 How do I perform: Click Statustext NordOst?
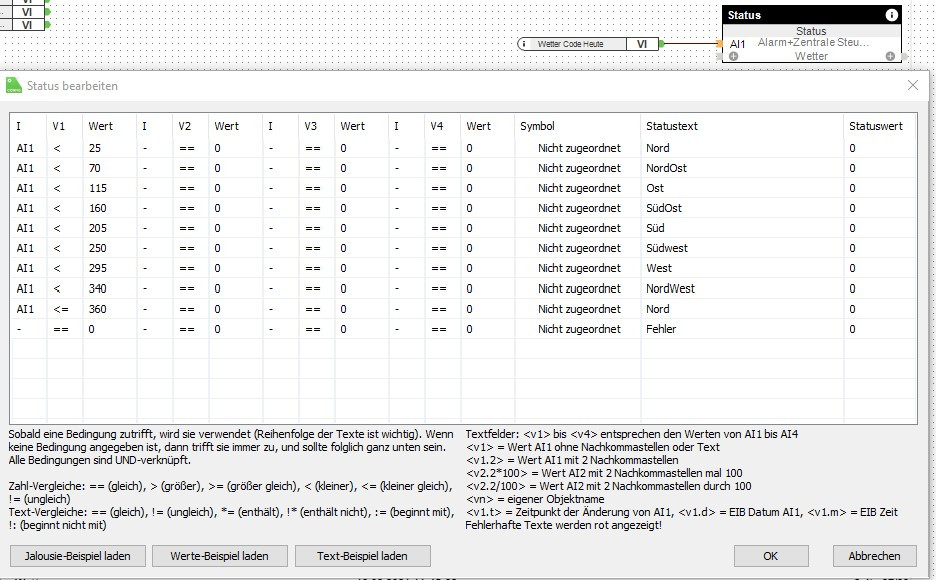click(666, 168)
